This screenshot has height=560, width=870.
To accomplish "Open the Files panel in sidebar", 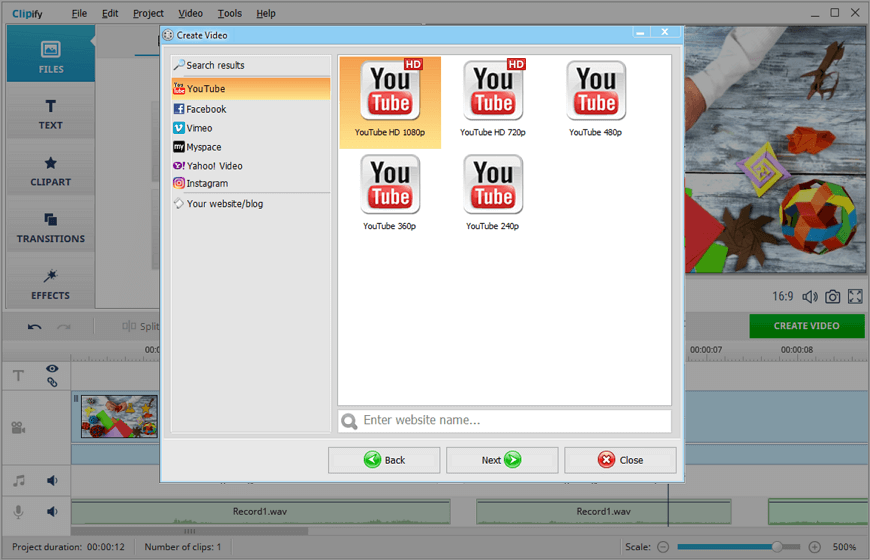I will click(x=50, y=56).
